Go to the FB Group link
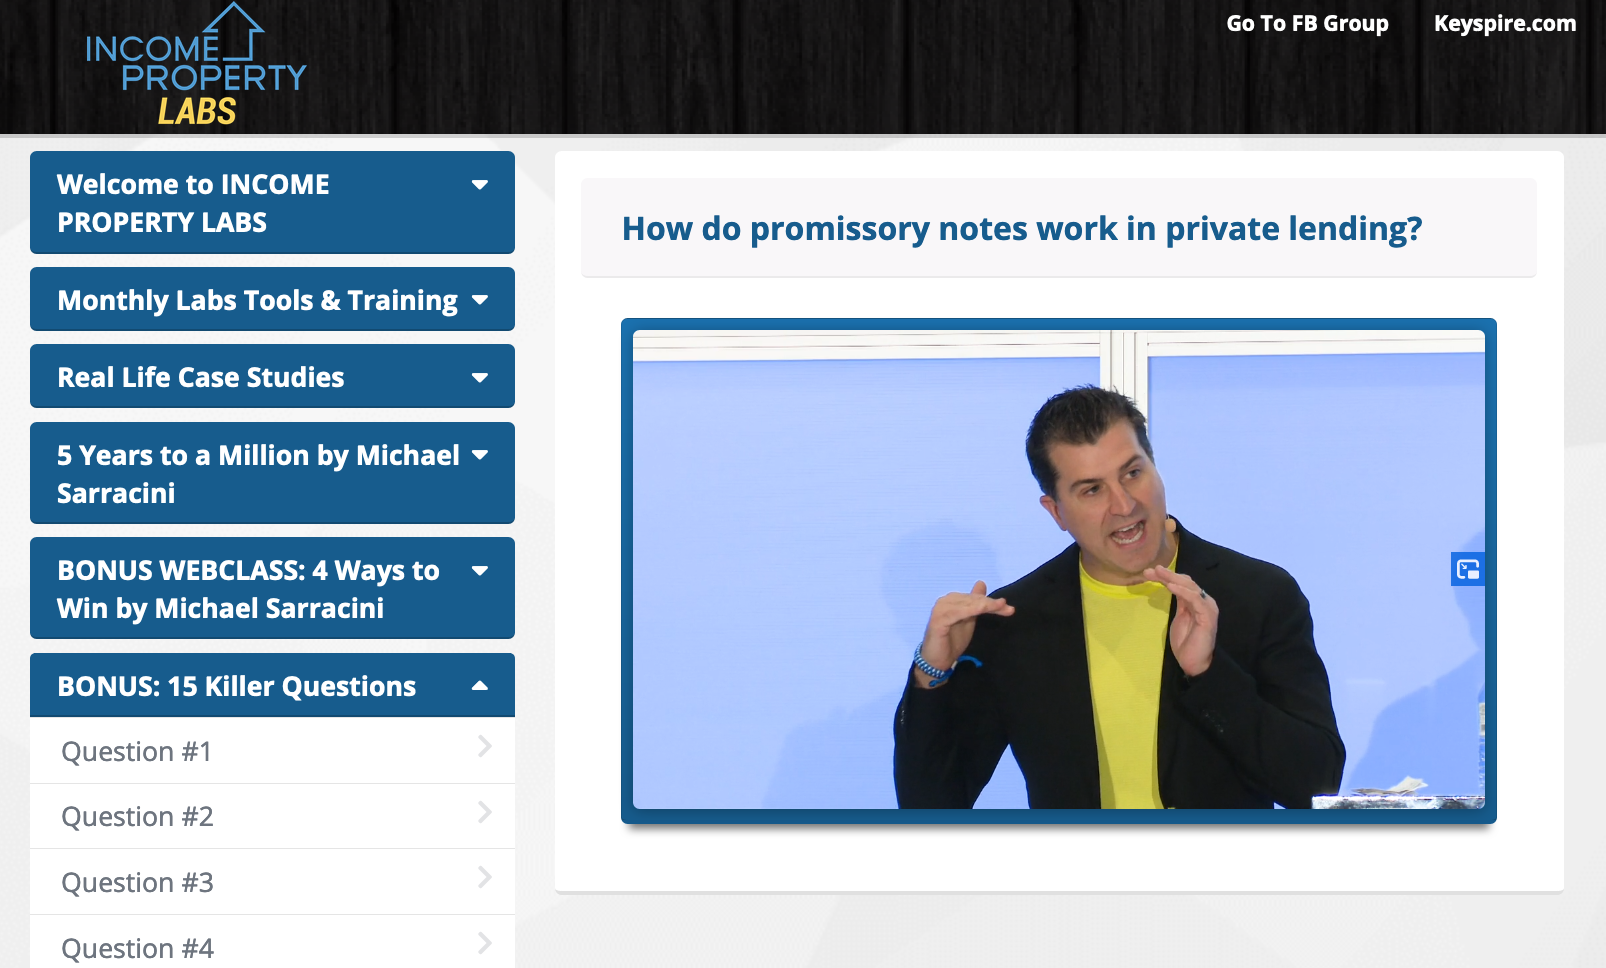This screenshot has height=968, width=1606. [1307, 23]
